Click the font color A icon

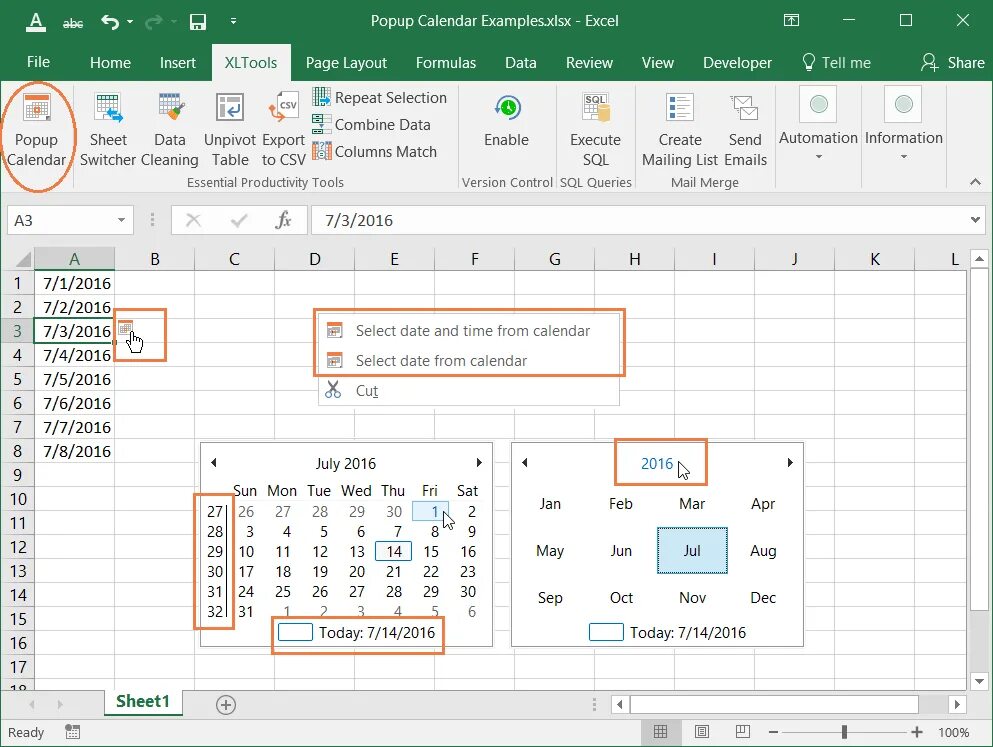coord(36,22)
